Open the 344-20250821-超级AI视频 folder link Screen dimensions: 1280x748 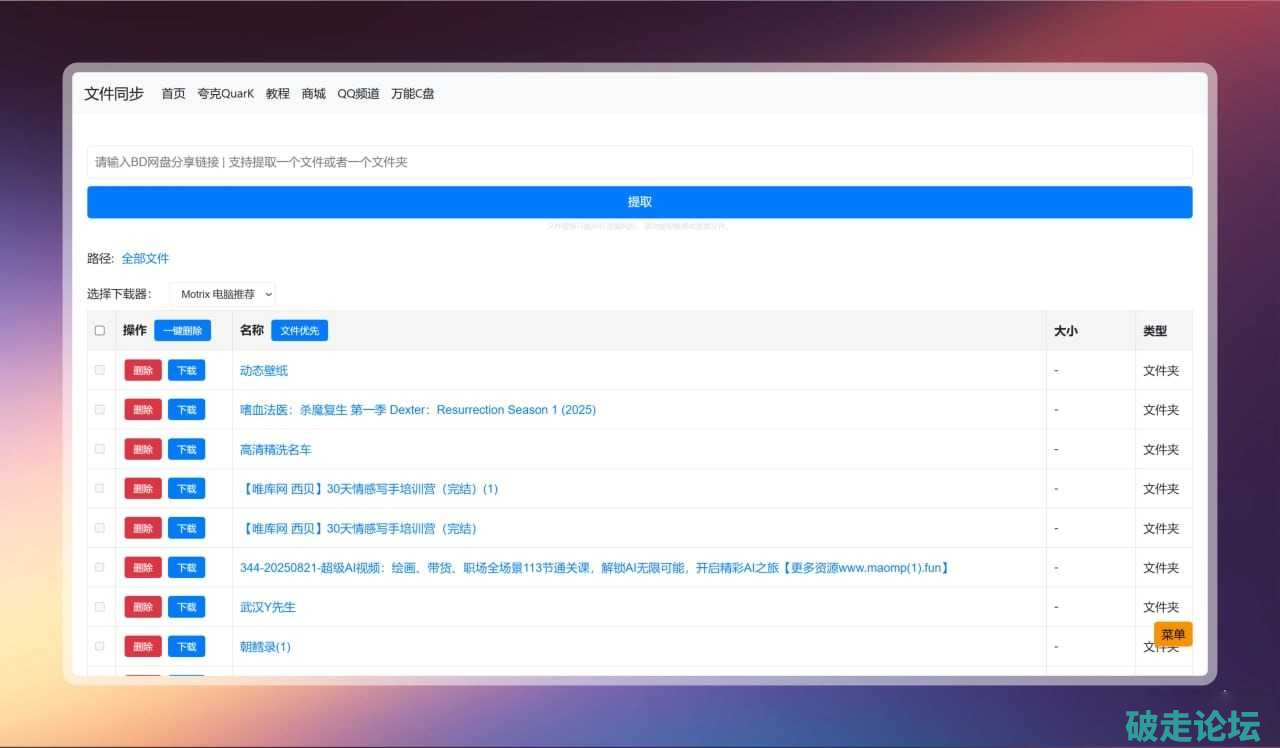[595, 568]
